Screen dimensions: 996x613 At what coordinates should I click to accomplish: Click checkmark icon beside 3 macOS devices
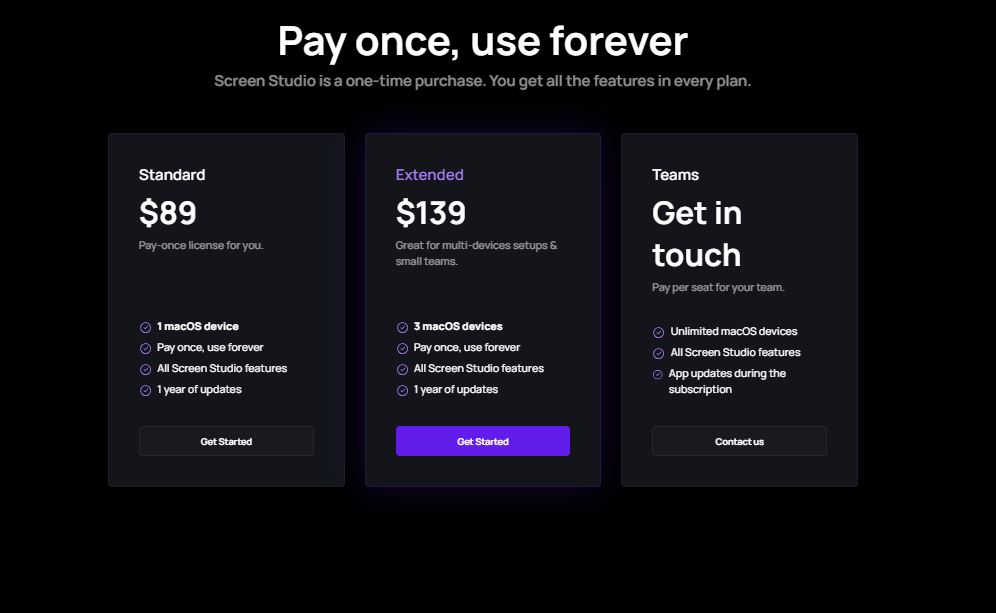coord(402,327)
